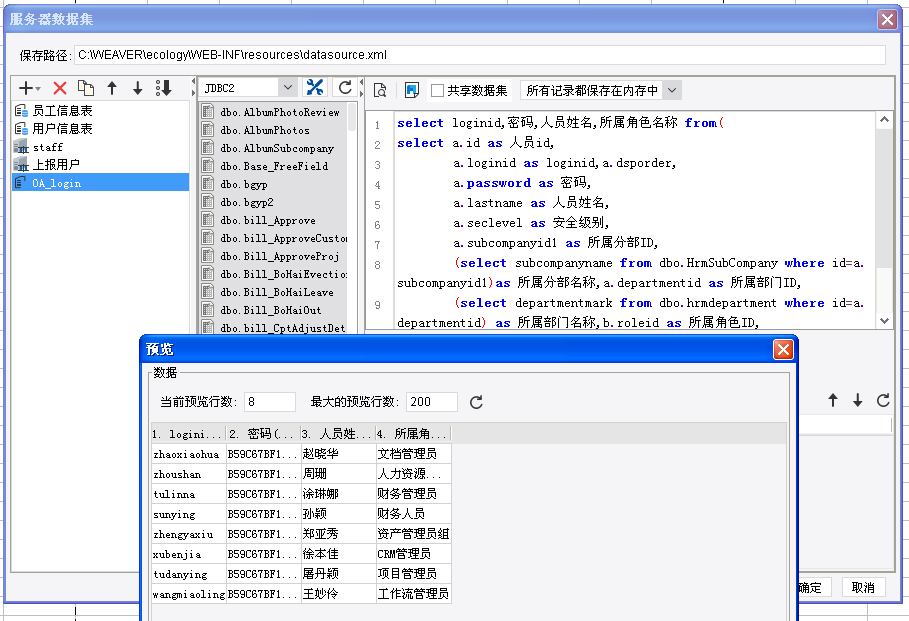The width and height of the screenshot is (909, 621).
Task: Refresh preview rows in 预览 dialog
Action: [476, 402]
